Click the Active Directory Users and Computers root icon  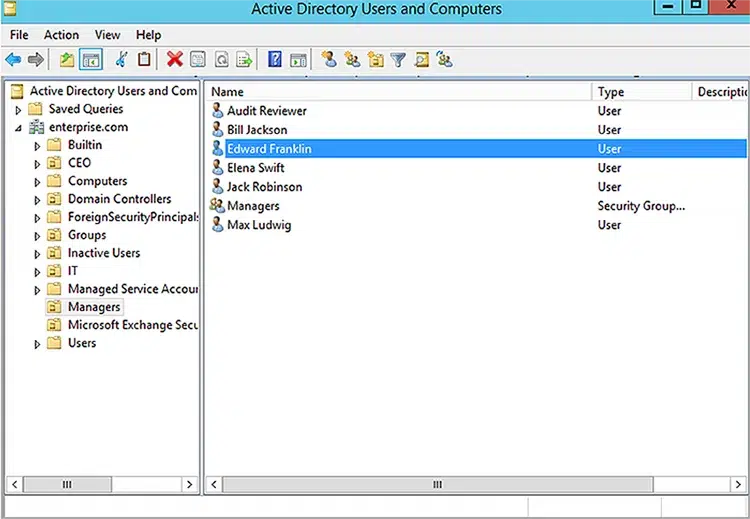[17, 91]
